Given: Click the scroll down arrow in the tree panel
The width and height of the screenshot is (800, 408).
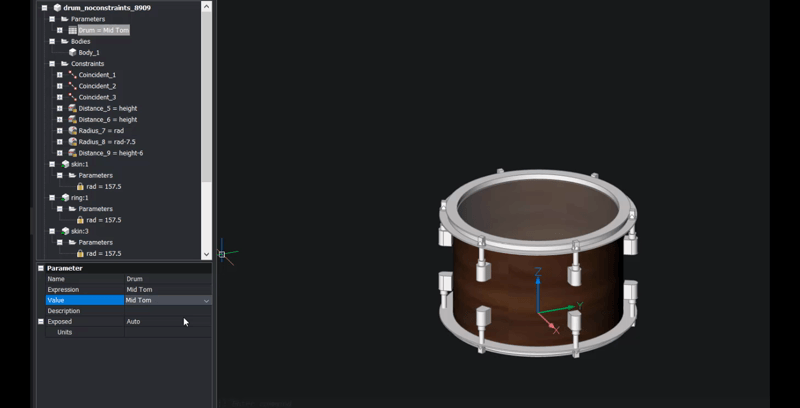Looking at the screenshot, I should 207,254.
